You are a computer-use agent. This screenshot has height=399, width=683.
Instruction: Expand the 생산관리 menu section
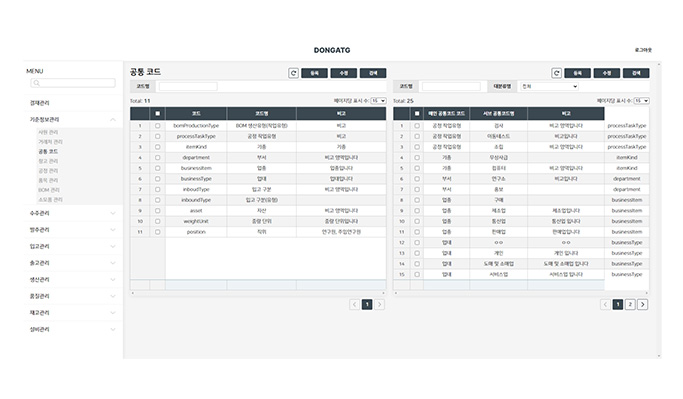click(x=113, y=280)
